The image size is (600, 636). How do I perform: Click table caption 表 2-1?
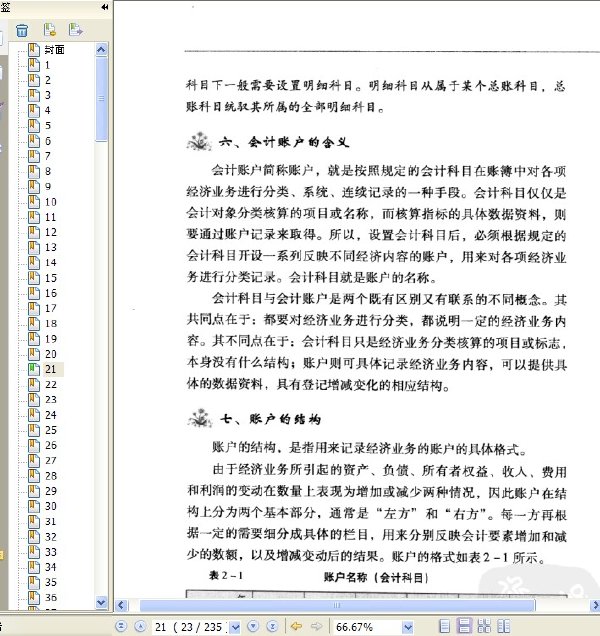click(226, 575)
